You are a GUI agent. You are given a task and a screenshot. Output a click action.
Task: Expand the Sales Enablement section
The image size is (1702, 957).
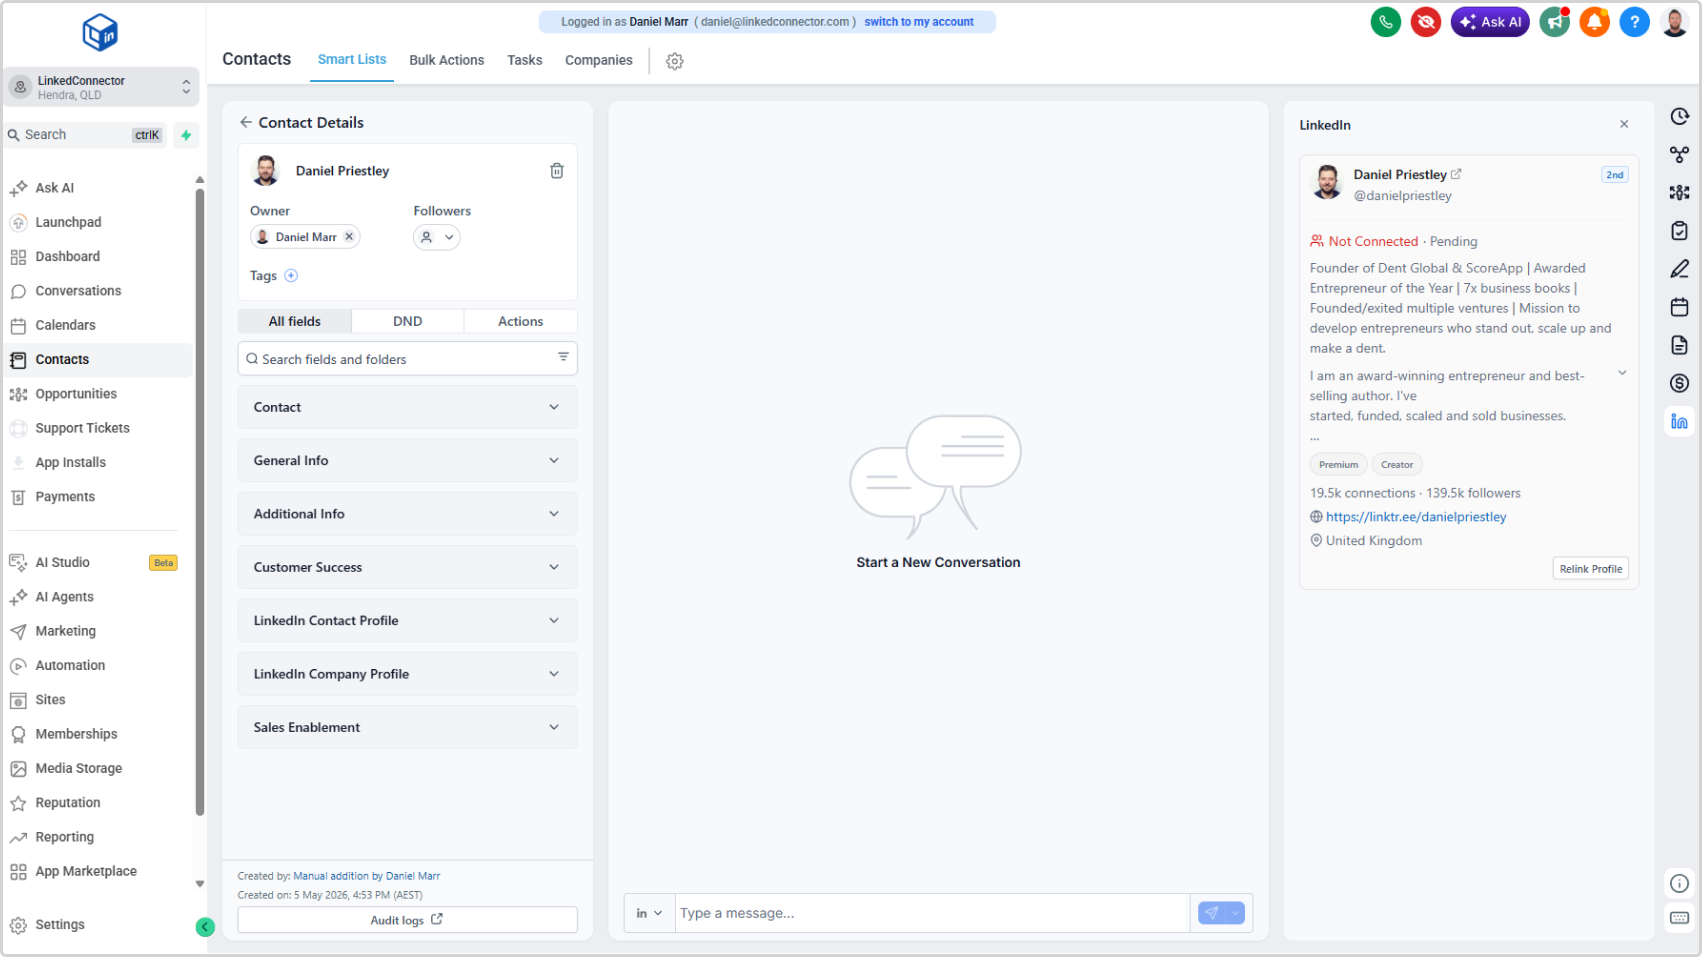(x=407, y=727)
